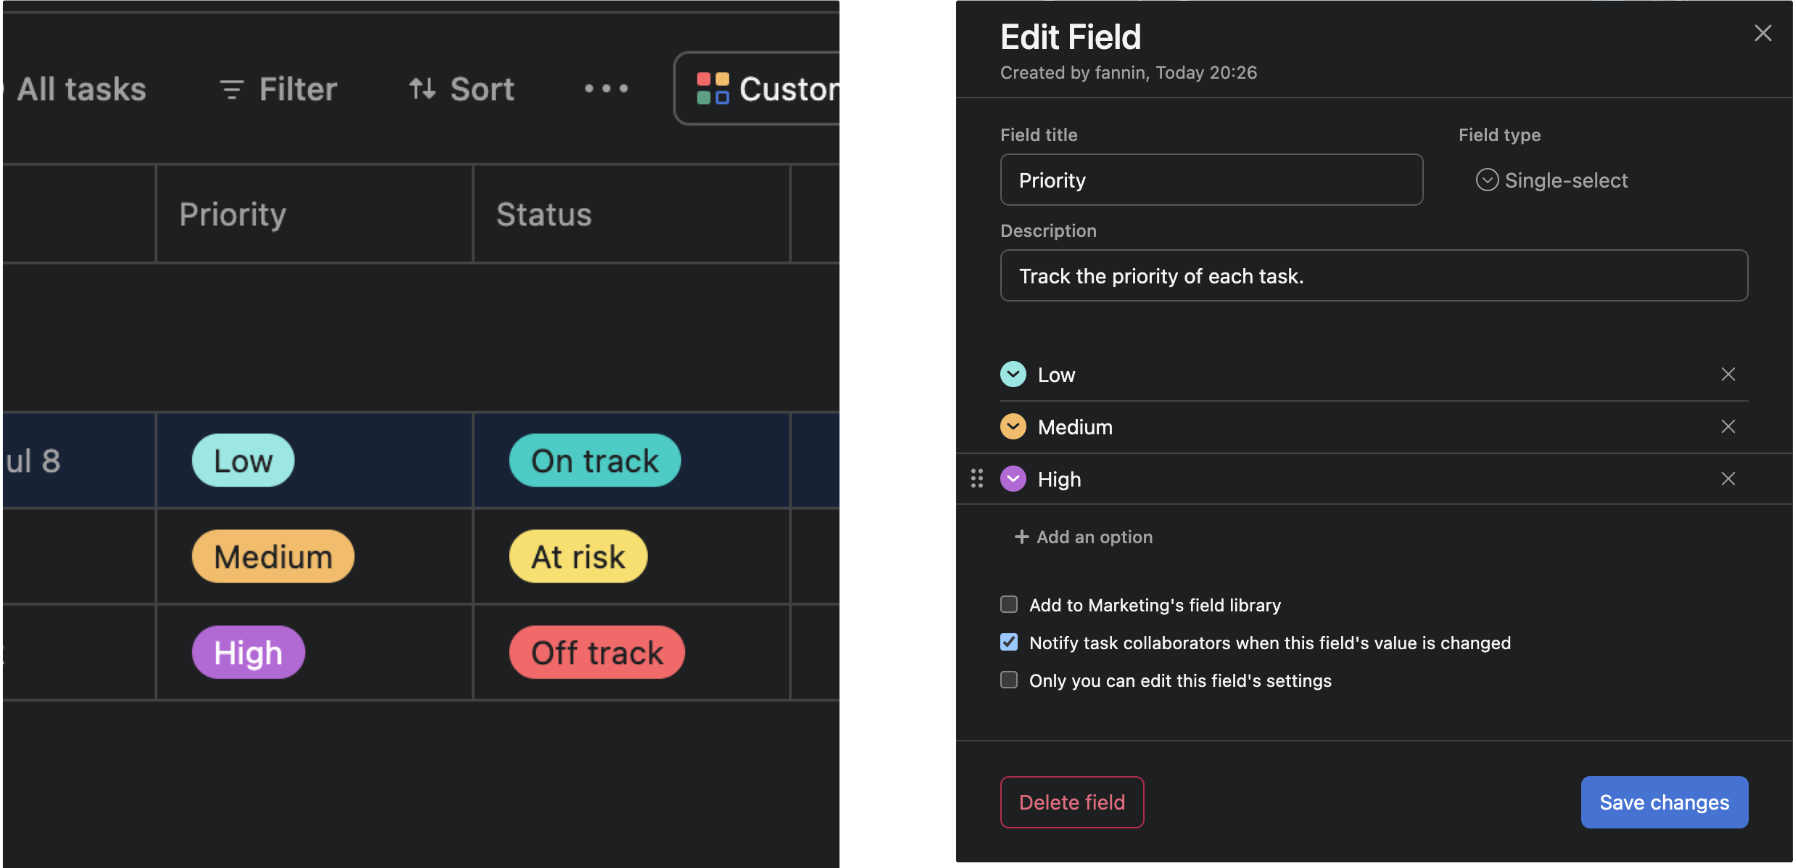Image resolution: width=1796 pixels, height=868 pixels.
Task: Select the All tasks view
Action: point(80,89)
